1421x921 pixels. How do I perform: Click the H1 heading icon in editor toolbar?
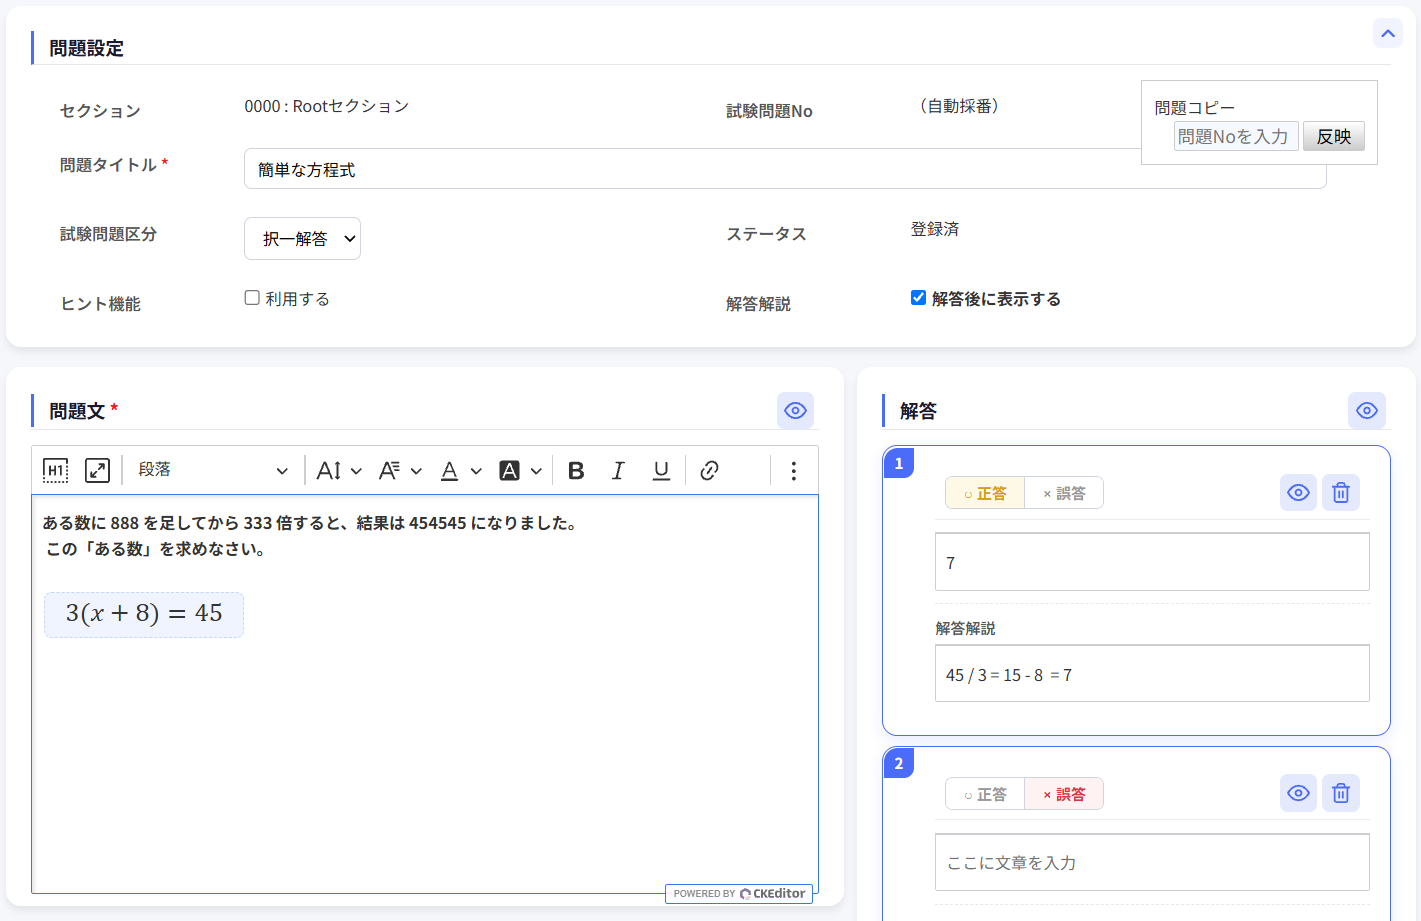pos(56,470)
